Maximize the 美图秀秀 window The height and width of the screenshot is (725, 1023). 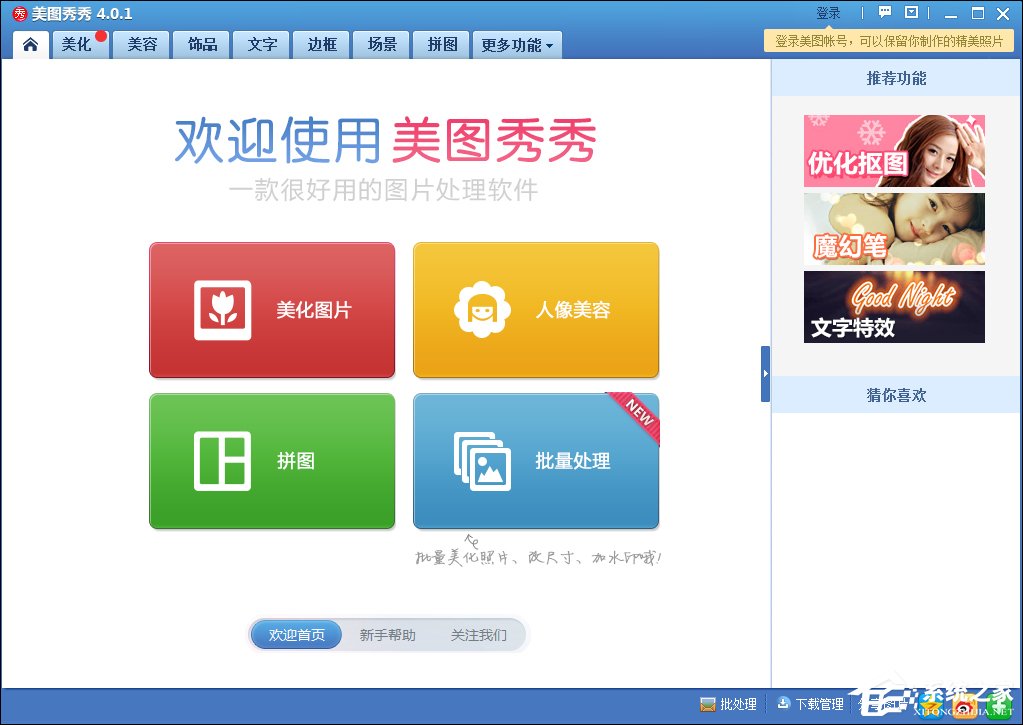[977, 13]
